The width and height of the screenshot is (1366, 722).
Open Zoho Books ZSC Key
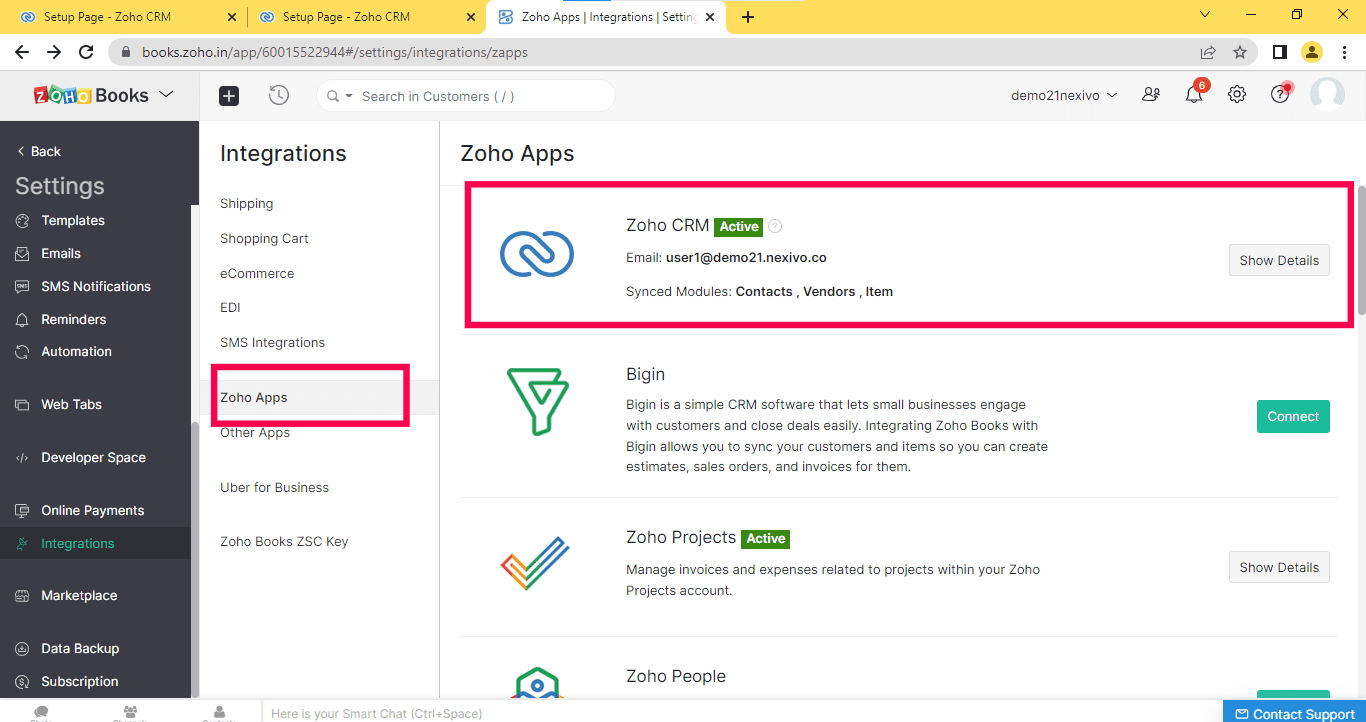pyautogui.click(x=284, y=541)
